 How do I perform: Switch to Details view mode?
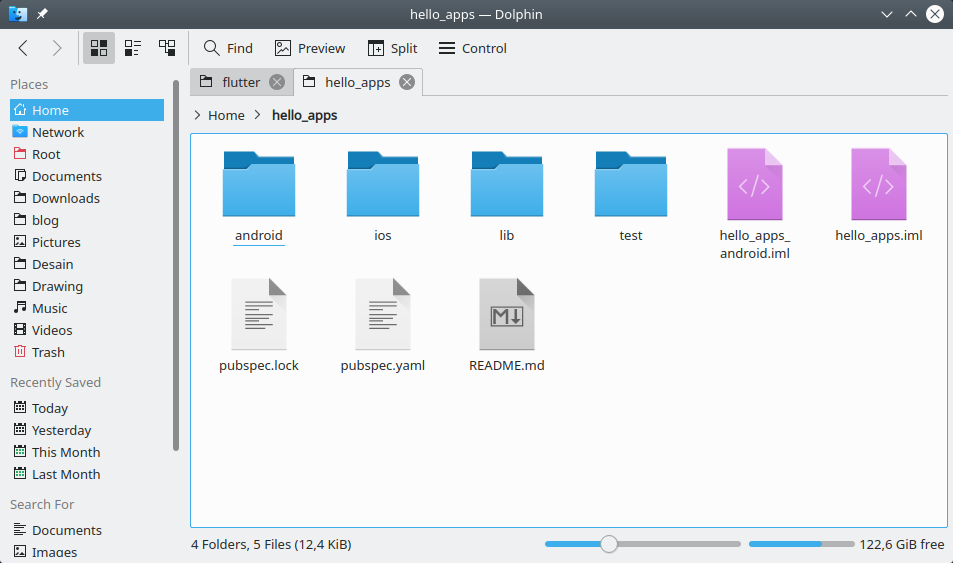(x=167, y=48)
